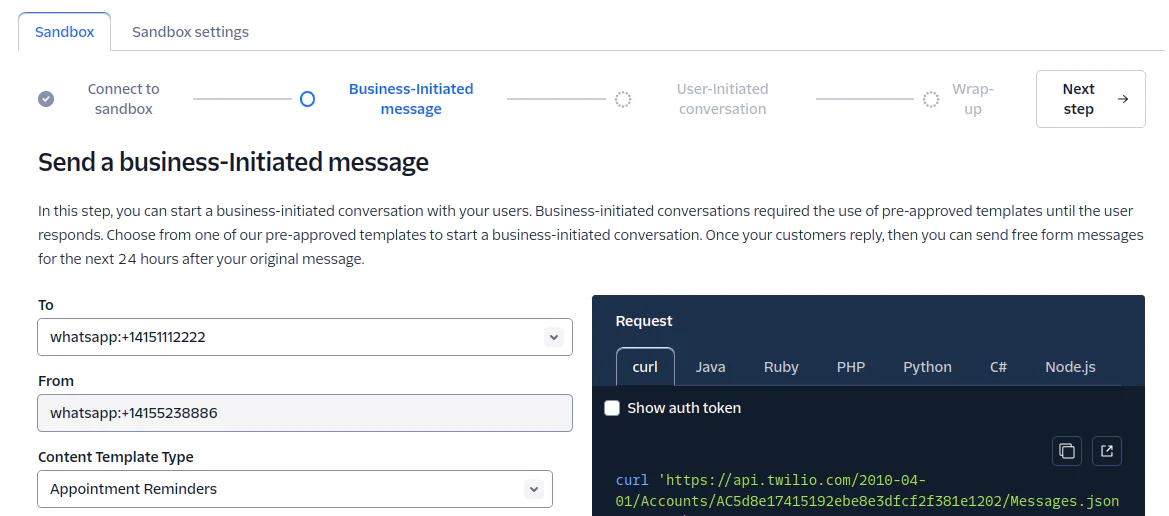Go to Business-Initiated message step
Screen dimensions: 1169x516
point(411,99)
